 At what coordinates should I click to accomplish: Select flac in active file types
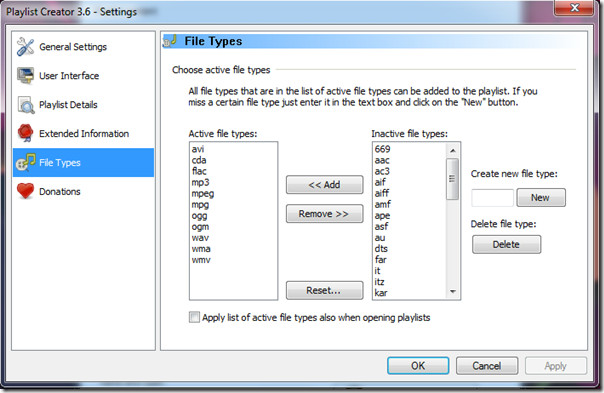(x=233, y=171)
